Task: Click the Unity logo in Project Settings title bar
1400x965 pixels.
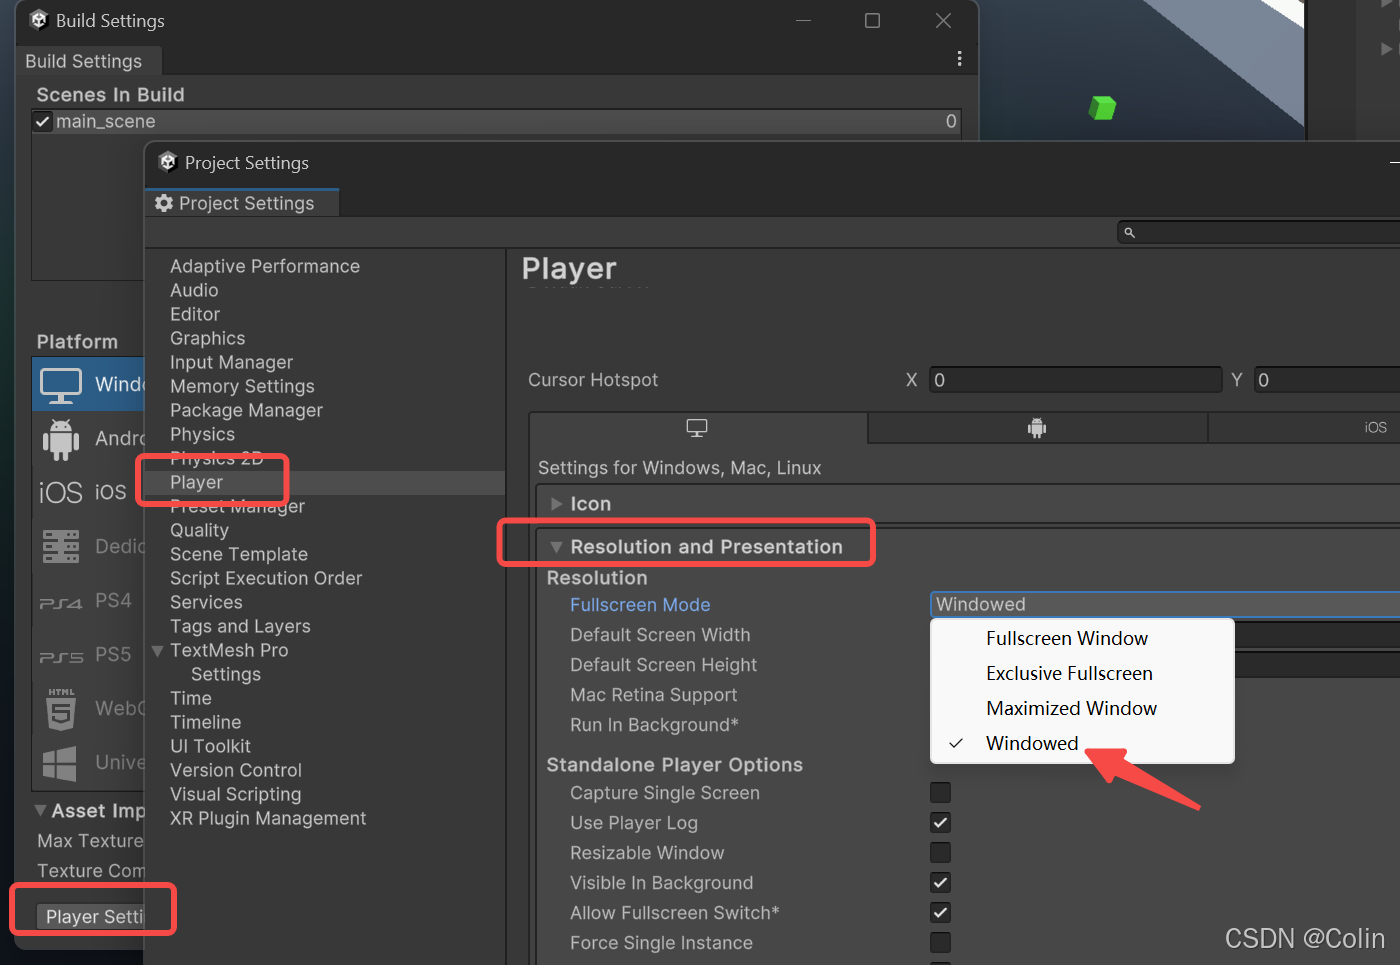Action: tap(168, 162)
